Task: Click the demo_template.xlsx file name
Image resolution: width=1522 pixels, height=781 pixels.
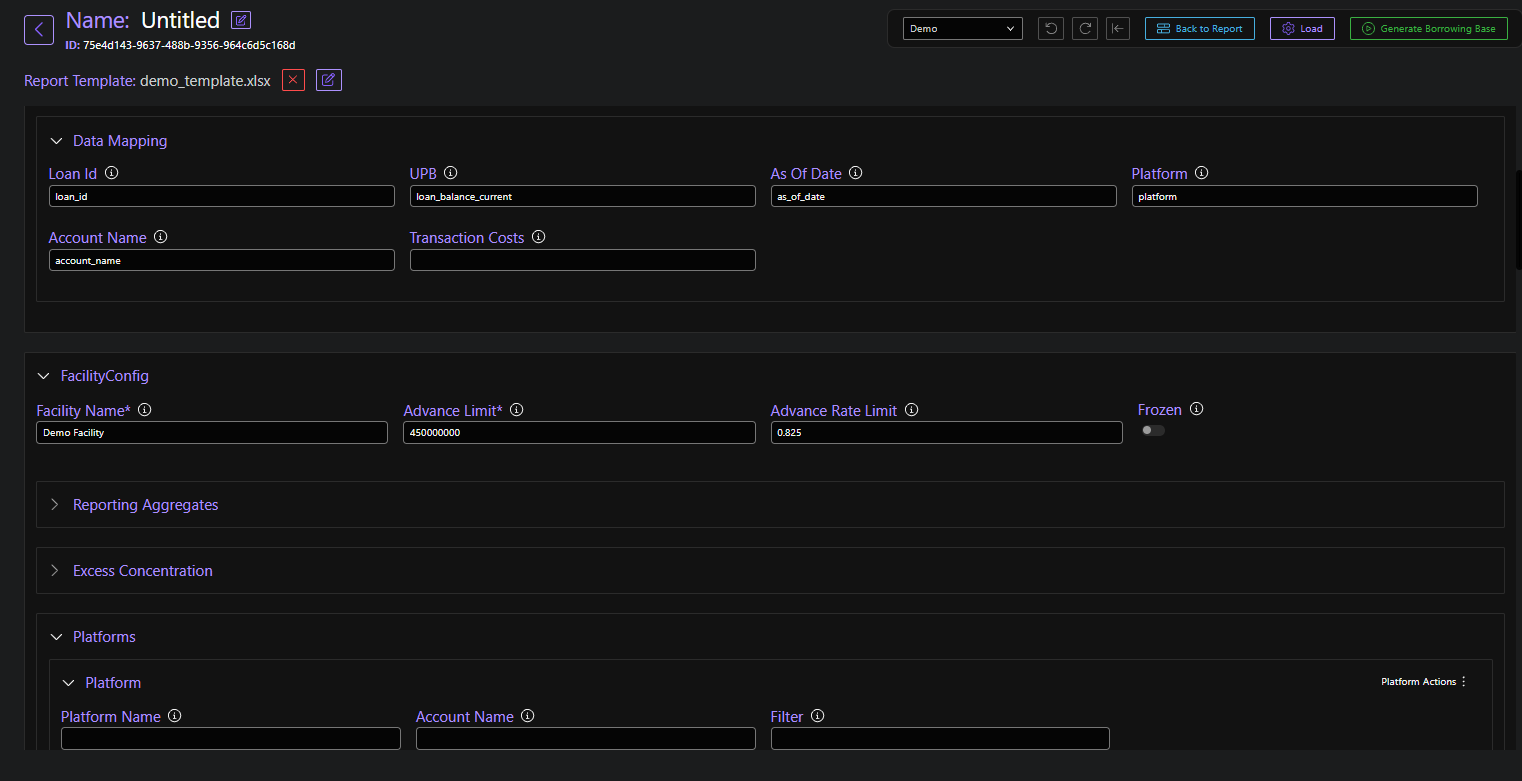Action: [205, 81]
